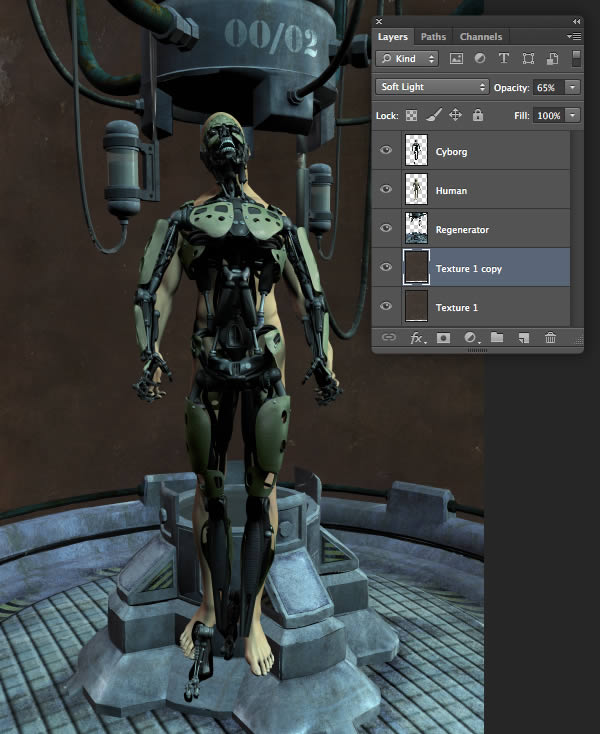Image resolution: width=600 pixels, height=734 pixels.
Task: Filter layers by pixel layer icon
Action: [456, 59]
